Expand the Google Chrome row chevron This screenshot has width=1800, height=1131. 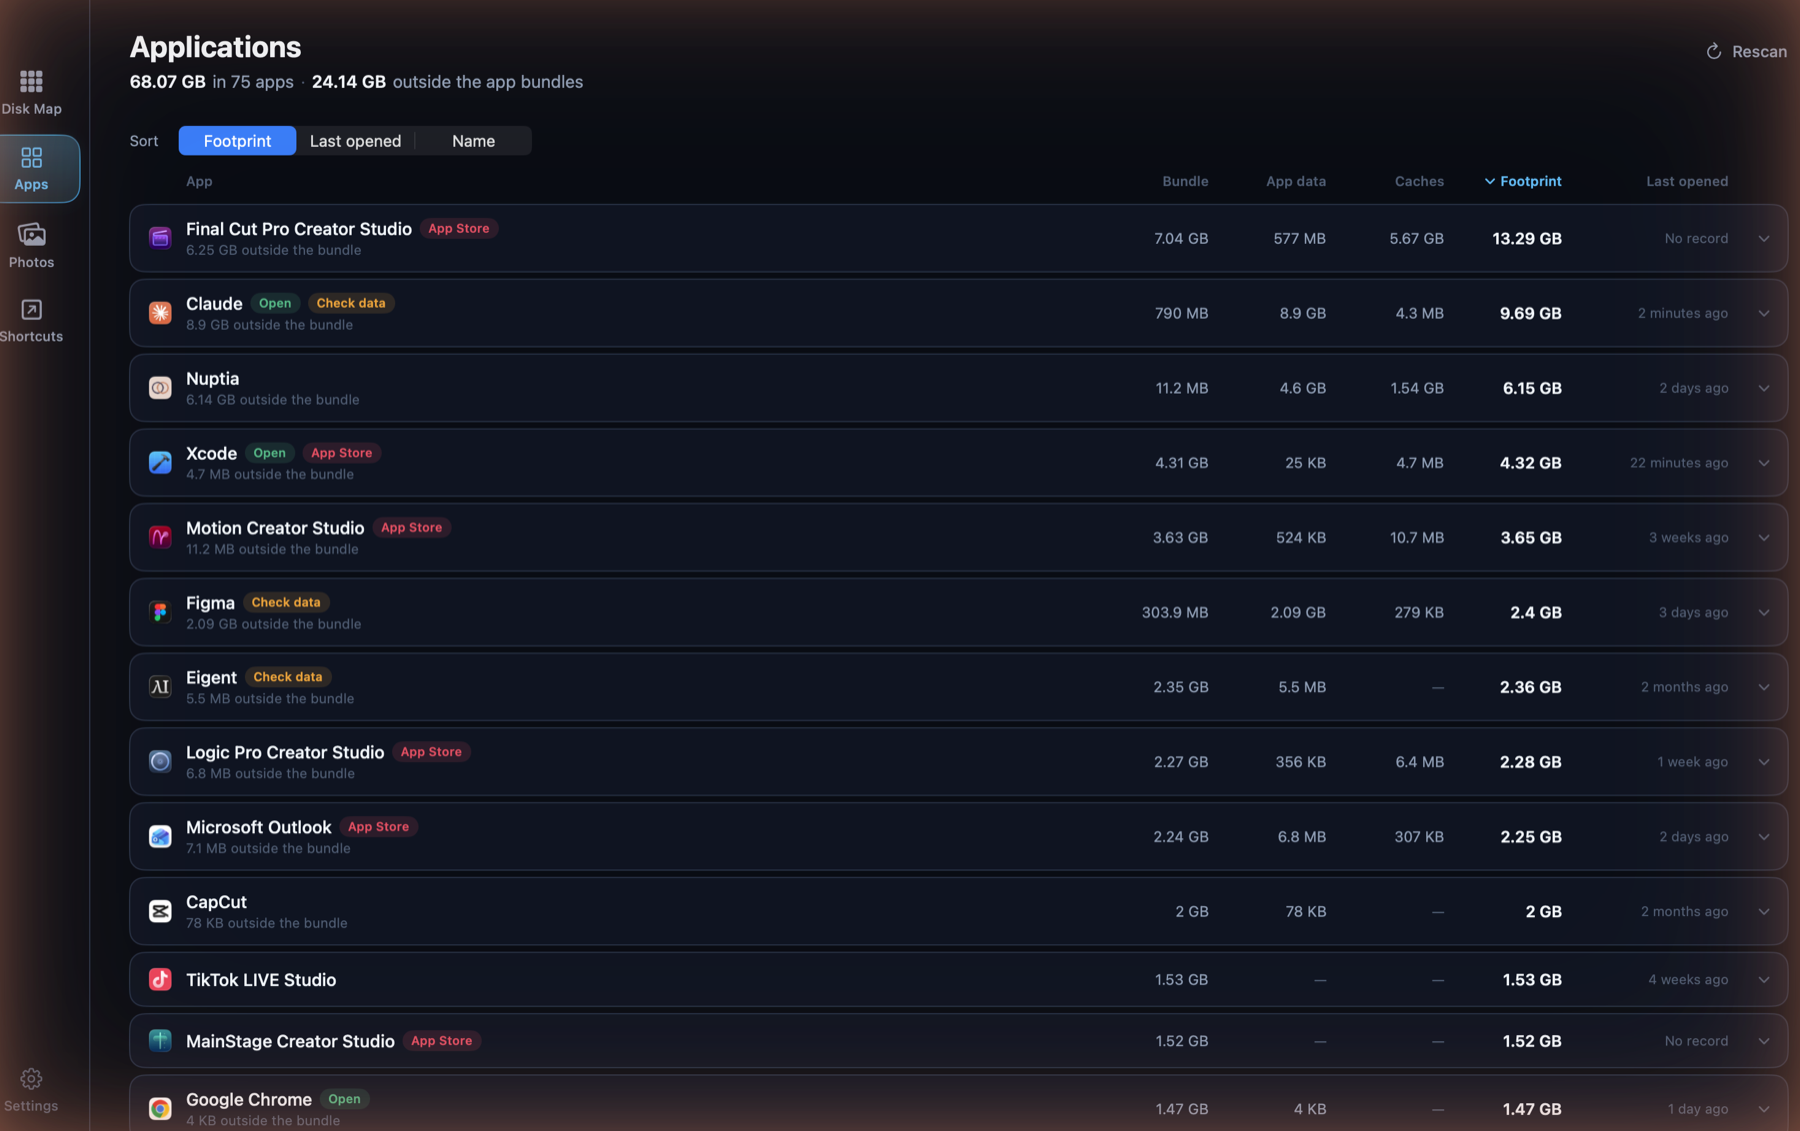(1764, 1109)
